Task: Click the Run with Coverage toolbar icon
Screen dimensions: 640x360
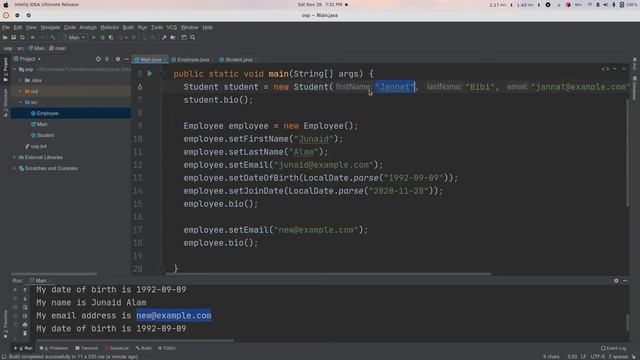Action: [111, 38]
